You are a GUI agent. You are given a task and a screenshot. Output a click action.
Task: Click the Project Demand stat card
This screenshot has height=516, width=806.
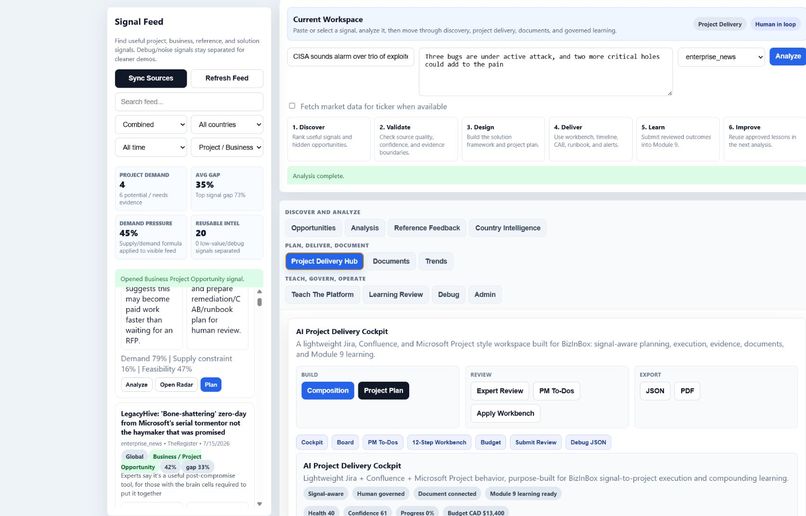151,188
